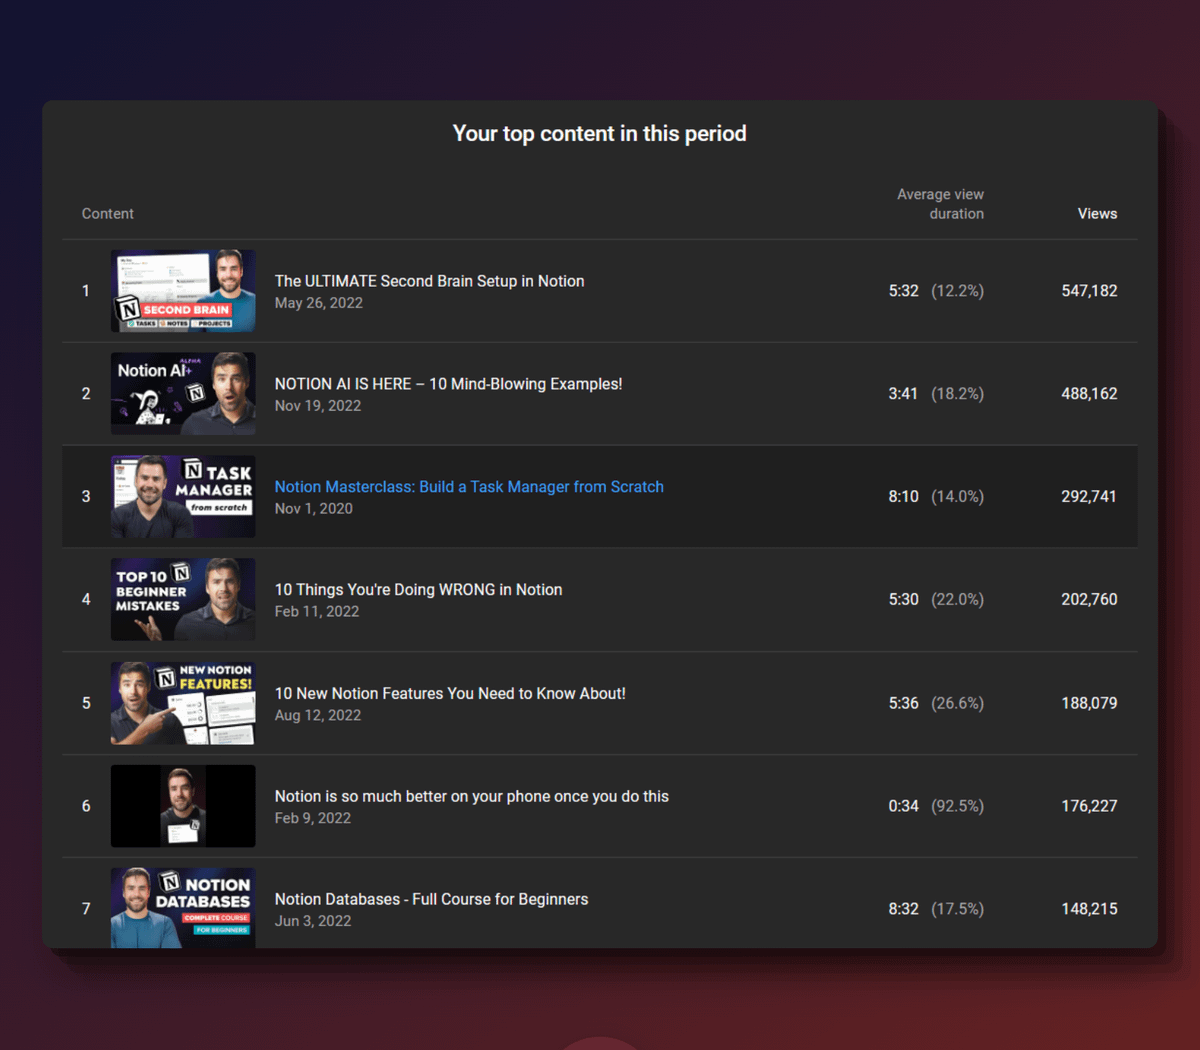
Task: Select the 148,215 views value
Action: tap(1089, 909)
